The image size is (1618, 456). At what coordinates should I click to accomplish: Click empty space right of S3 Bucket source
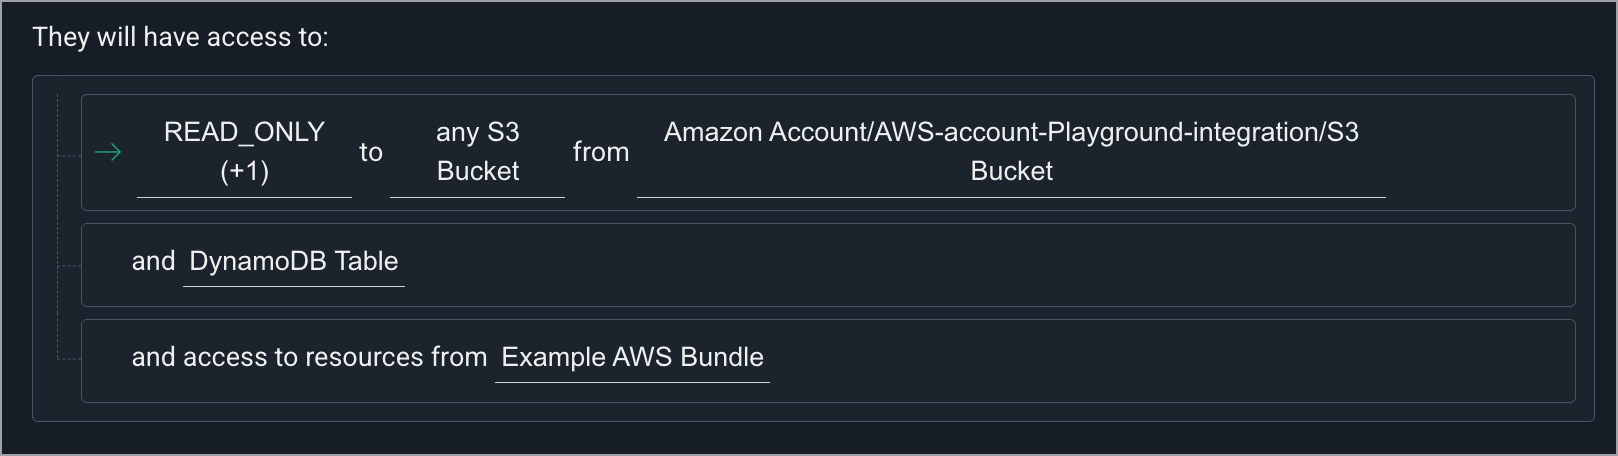point(1480,153)
